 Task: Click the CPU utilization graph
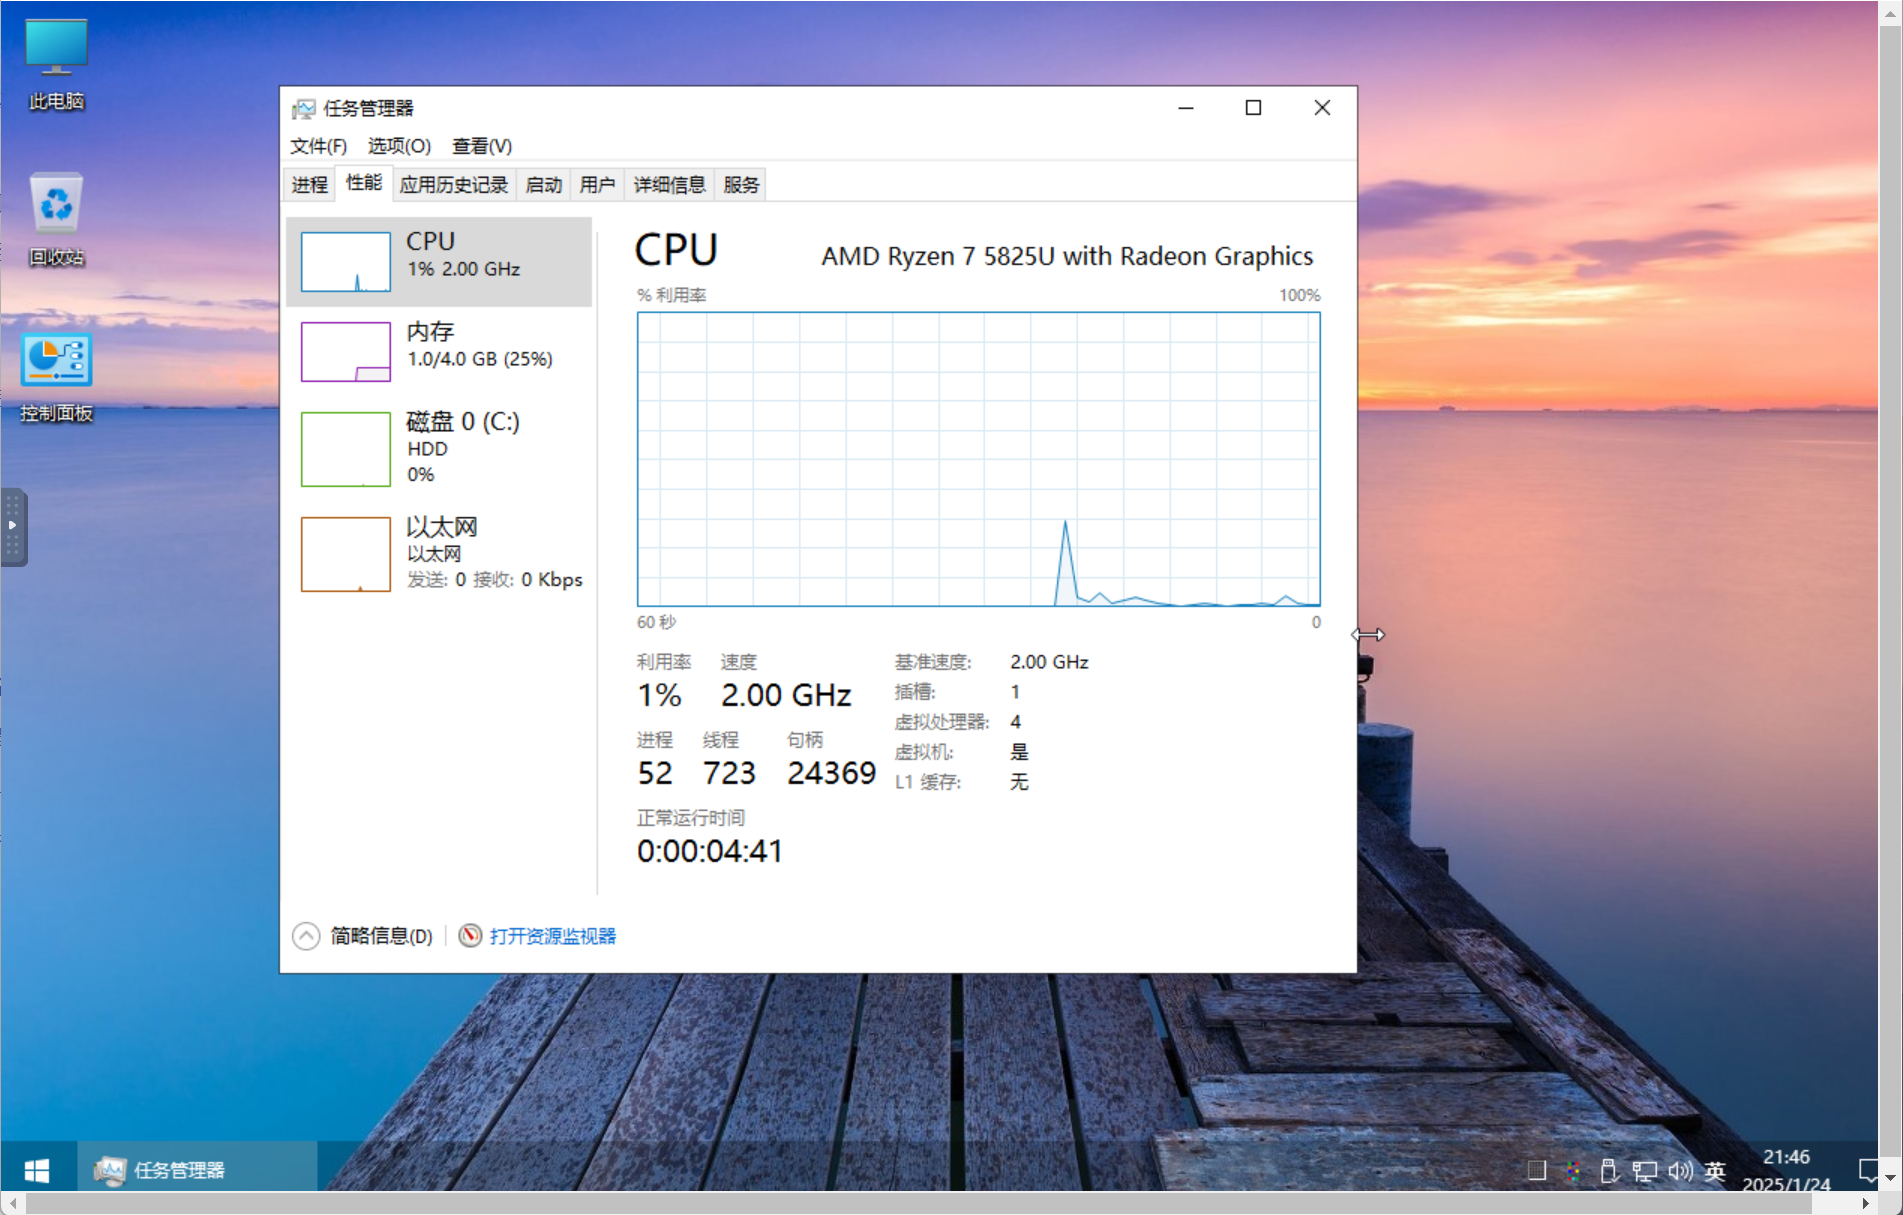[979, 459]
